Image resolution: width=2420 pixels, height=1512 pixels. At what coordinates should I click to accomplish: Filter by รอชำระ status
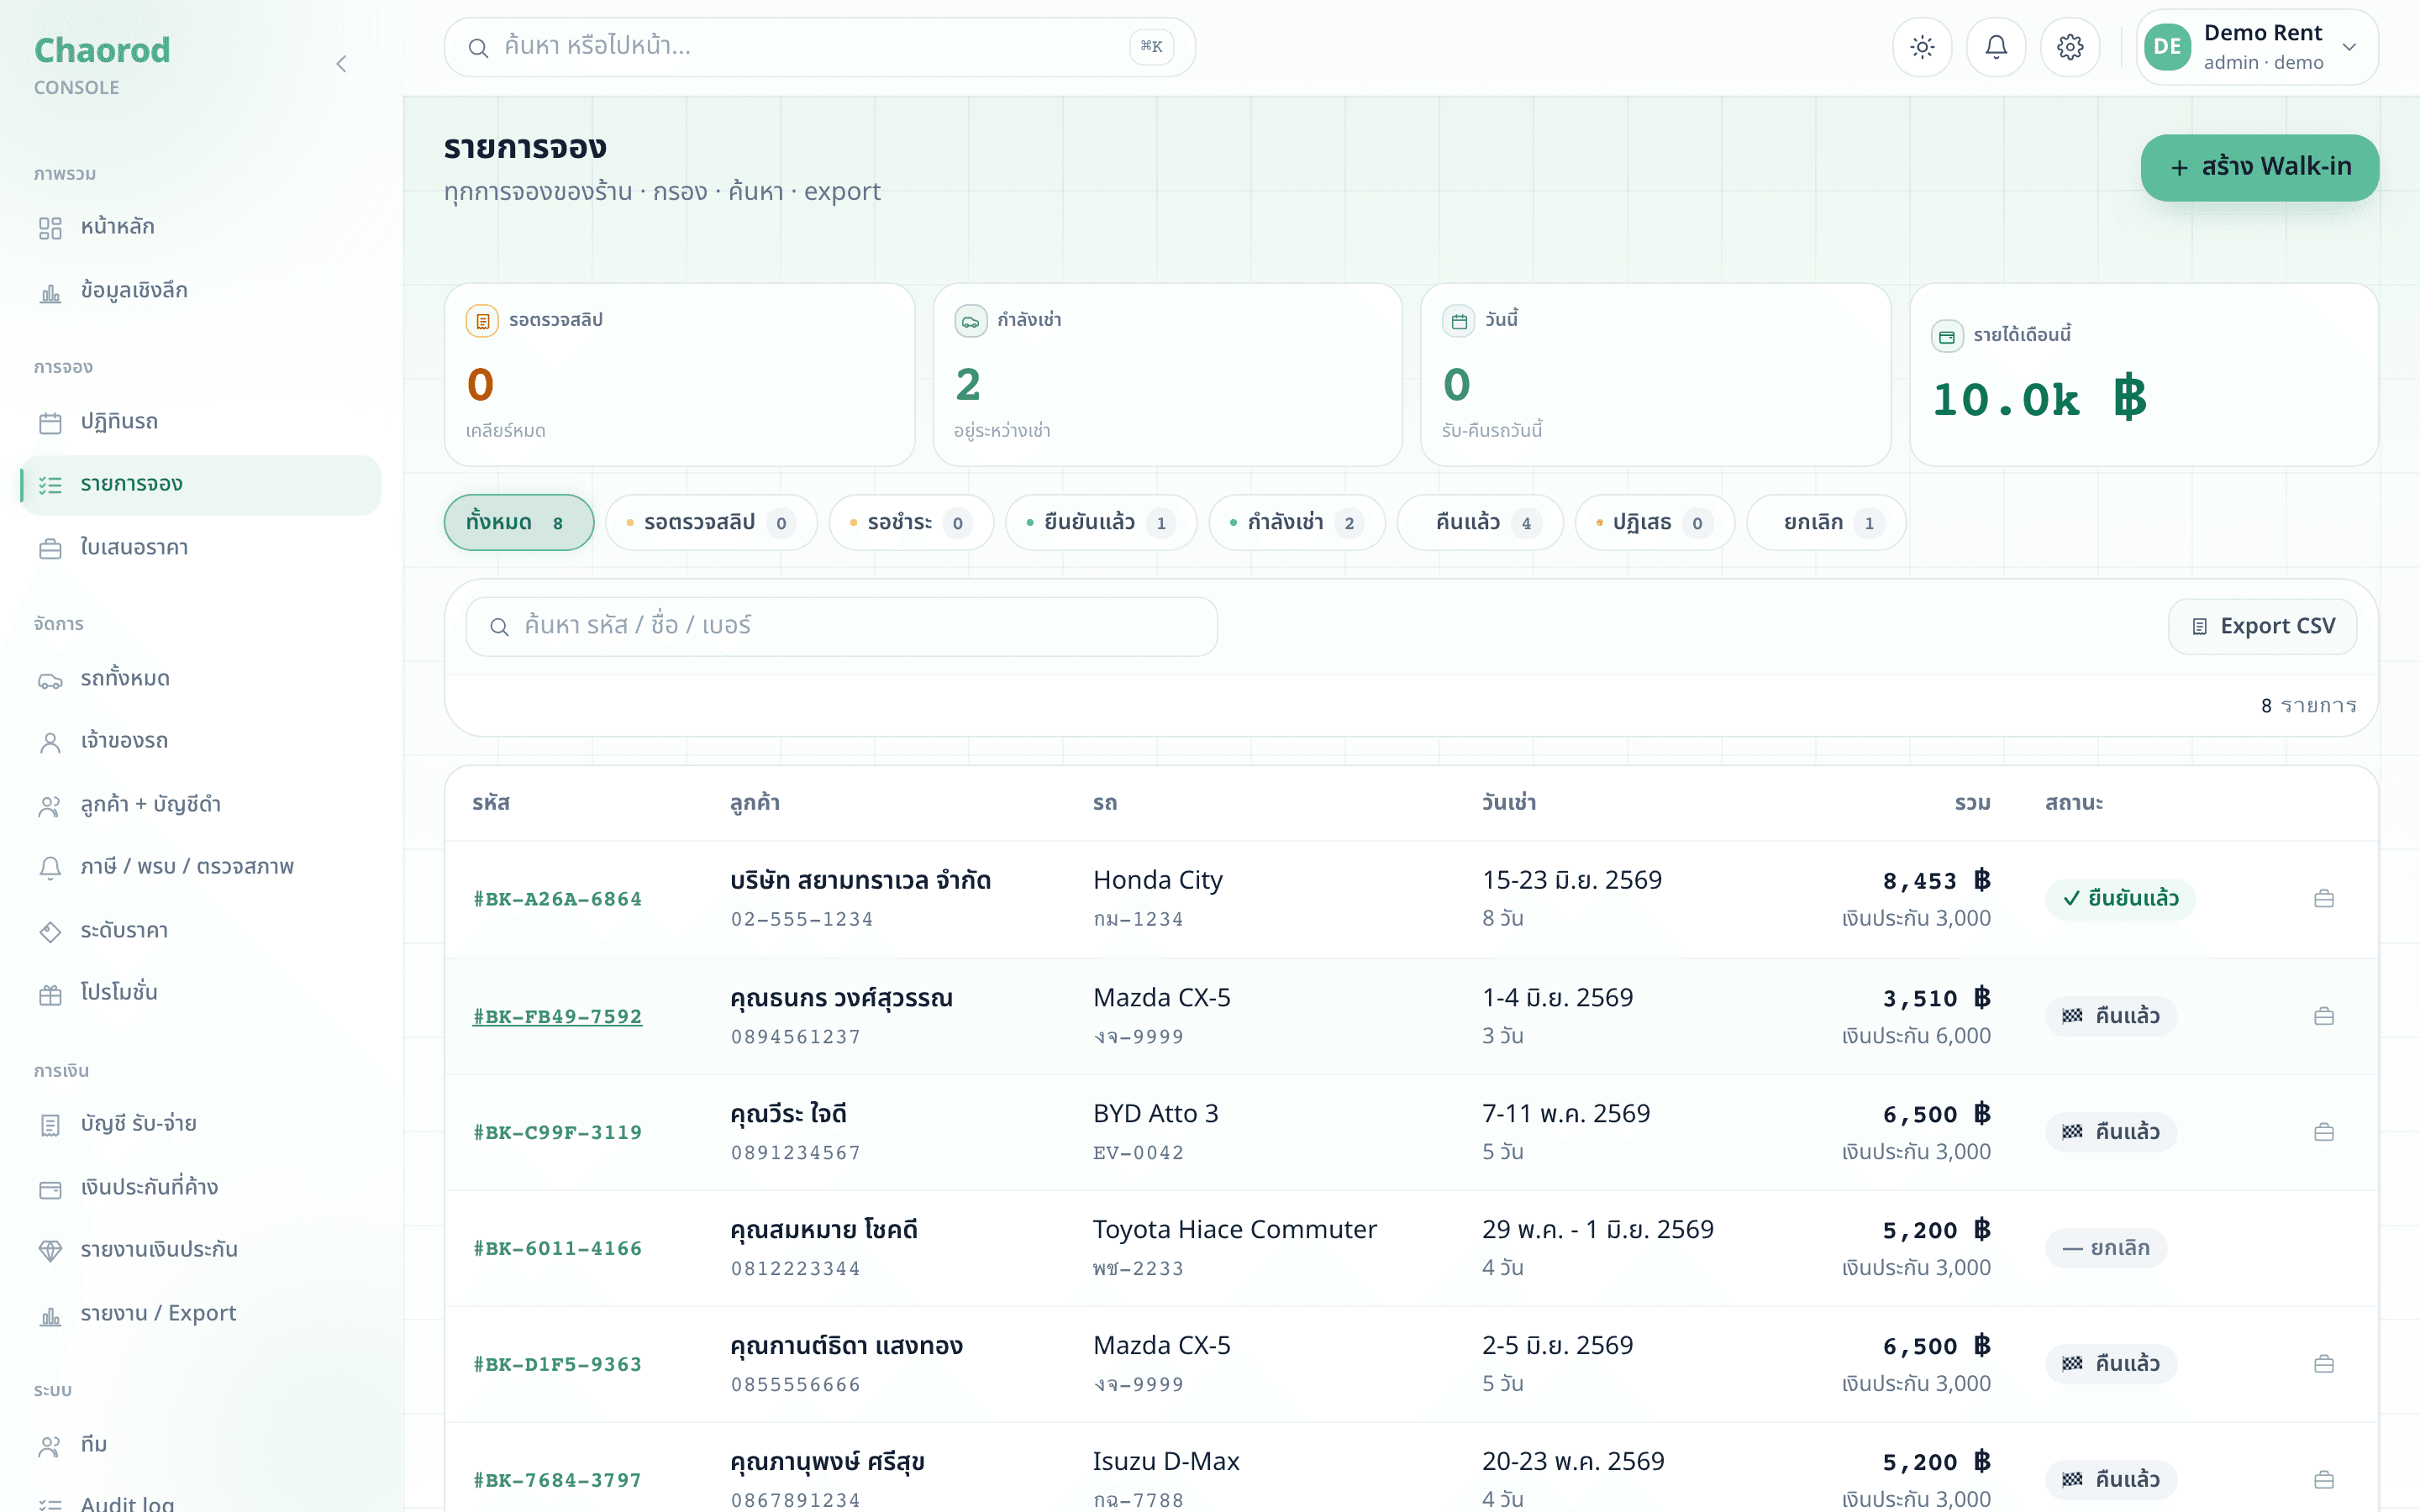911,522
